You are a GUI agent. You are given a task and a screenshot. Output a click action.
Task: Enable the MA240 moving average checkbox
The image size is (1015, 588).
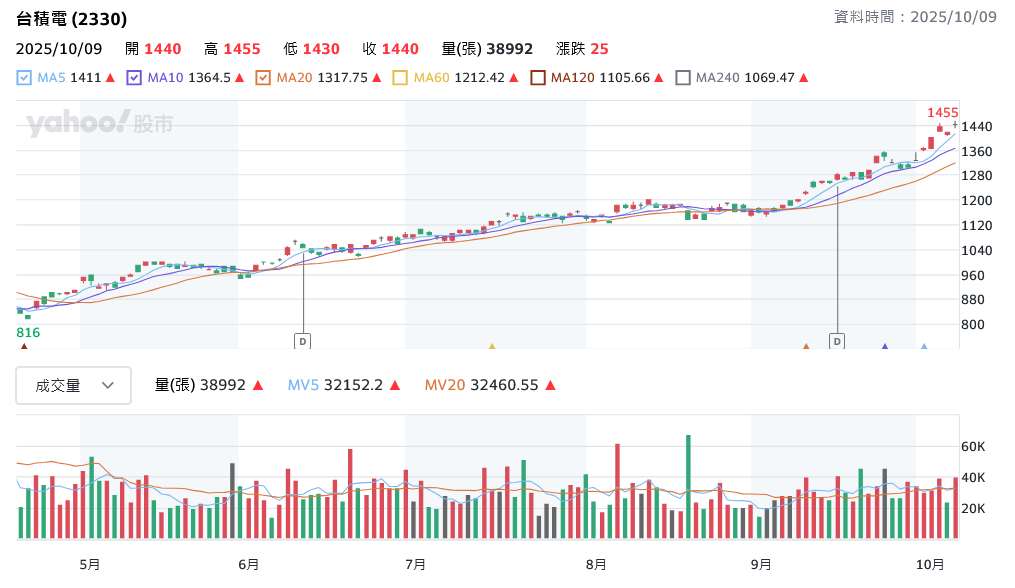tap(683, 77)
